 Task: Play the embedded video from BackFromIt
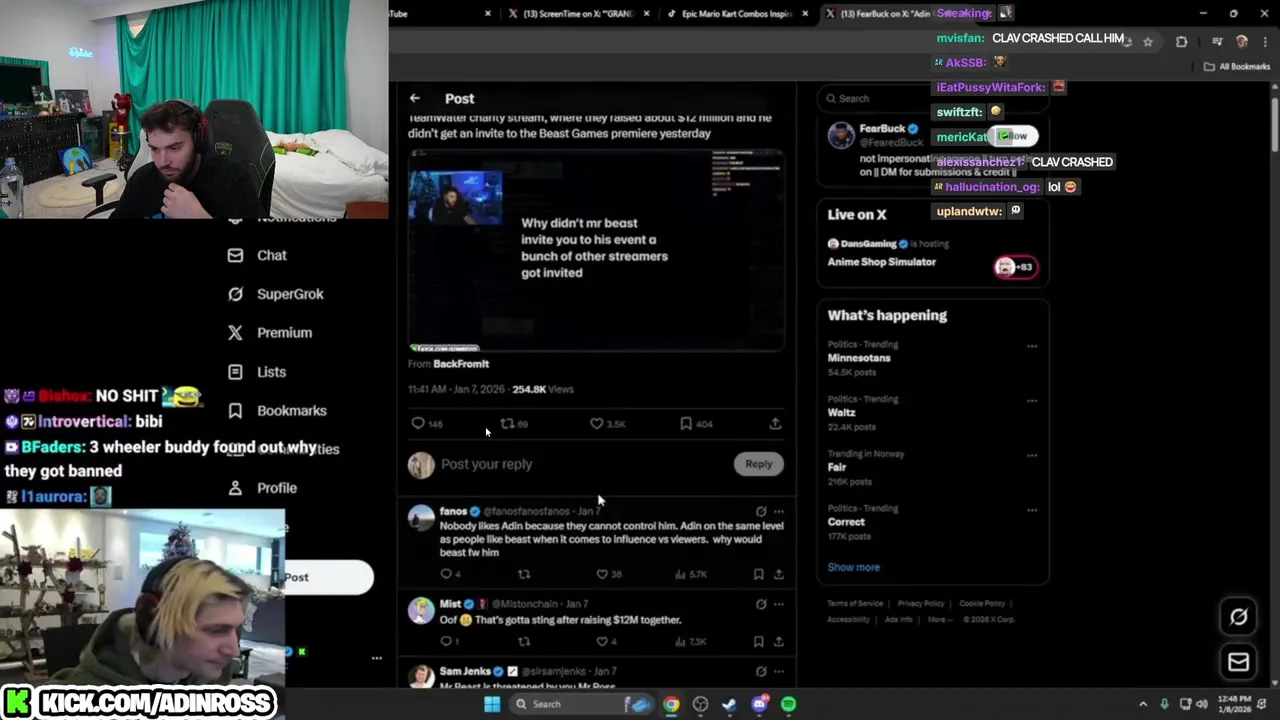596,250
